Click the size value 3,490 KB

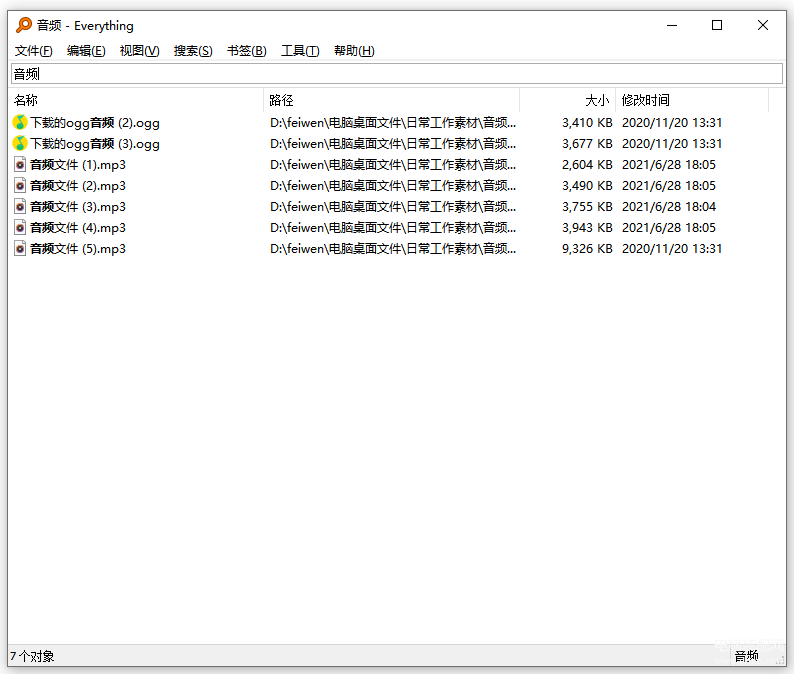pos(587,186)
